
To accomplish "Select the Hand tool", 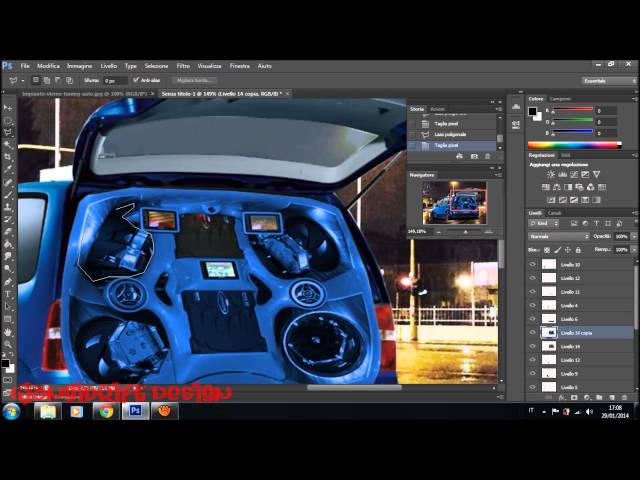I will click(8, 332).
